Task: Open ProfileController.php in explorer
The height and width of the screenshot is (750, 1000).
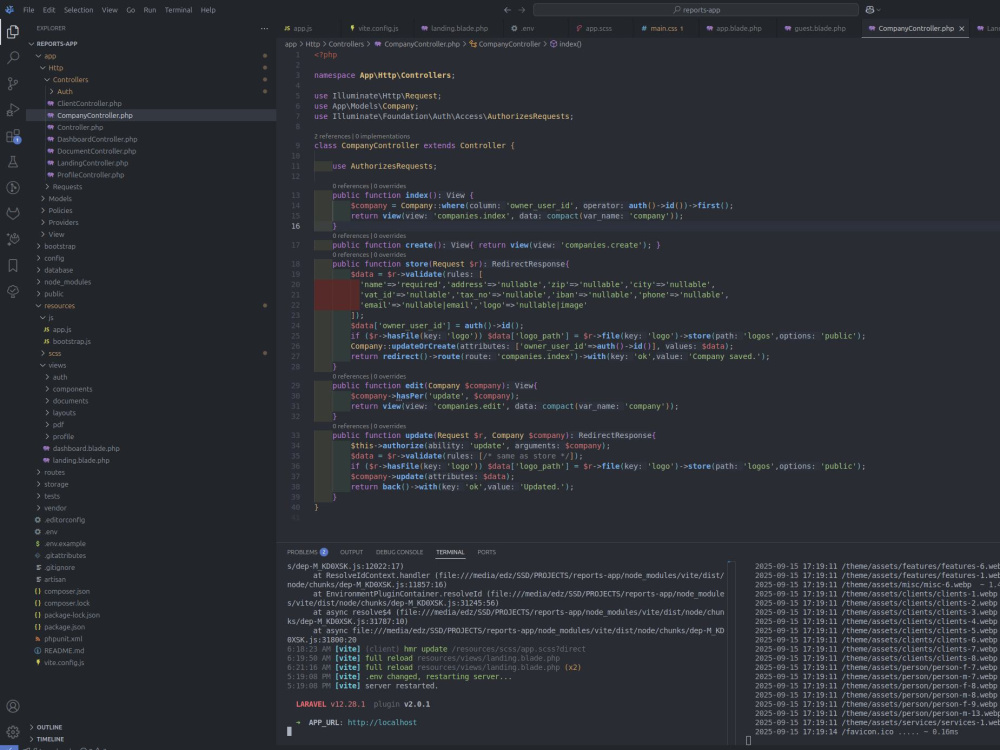Action: click(91, 175)
